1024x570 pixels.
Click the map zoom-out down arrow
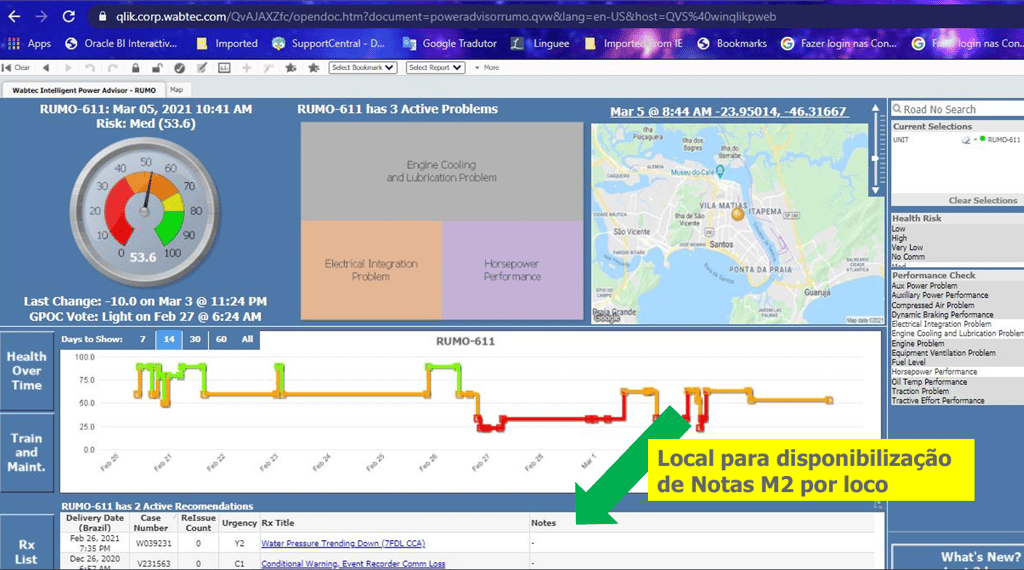click(875, 190)
